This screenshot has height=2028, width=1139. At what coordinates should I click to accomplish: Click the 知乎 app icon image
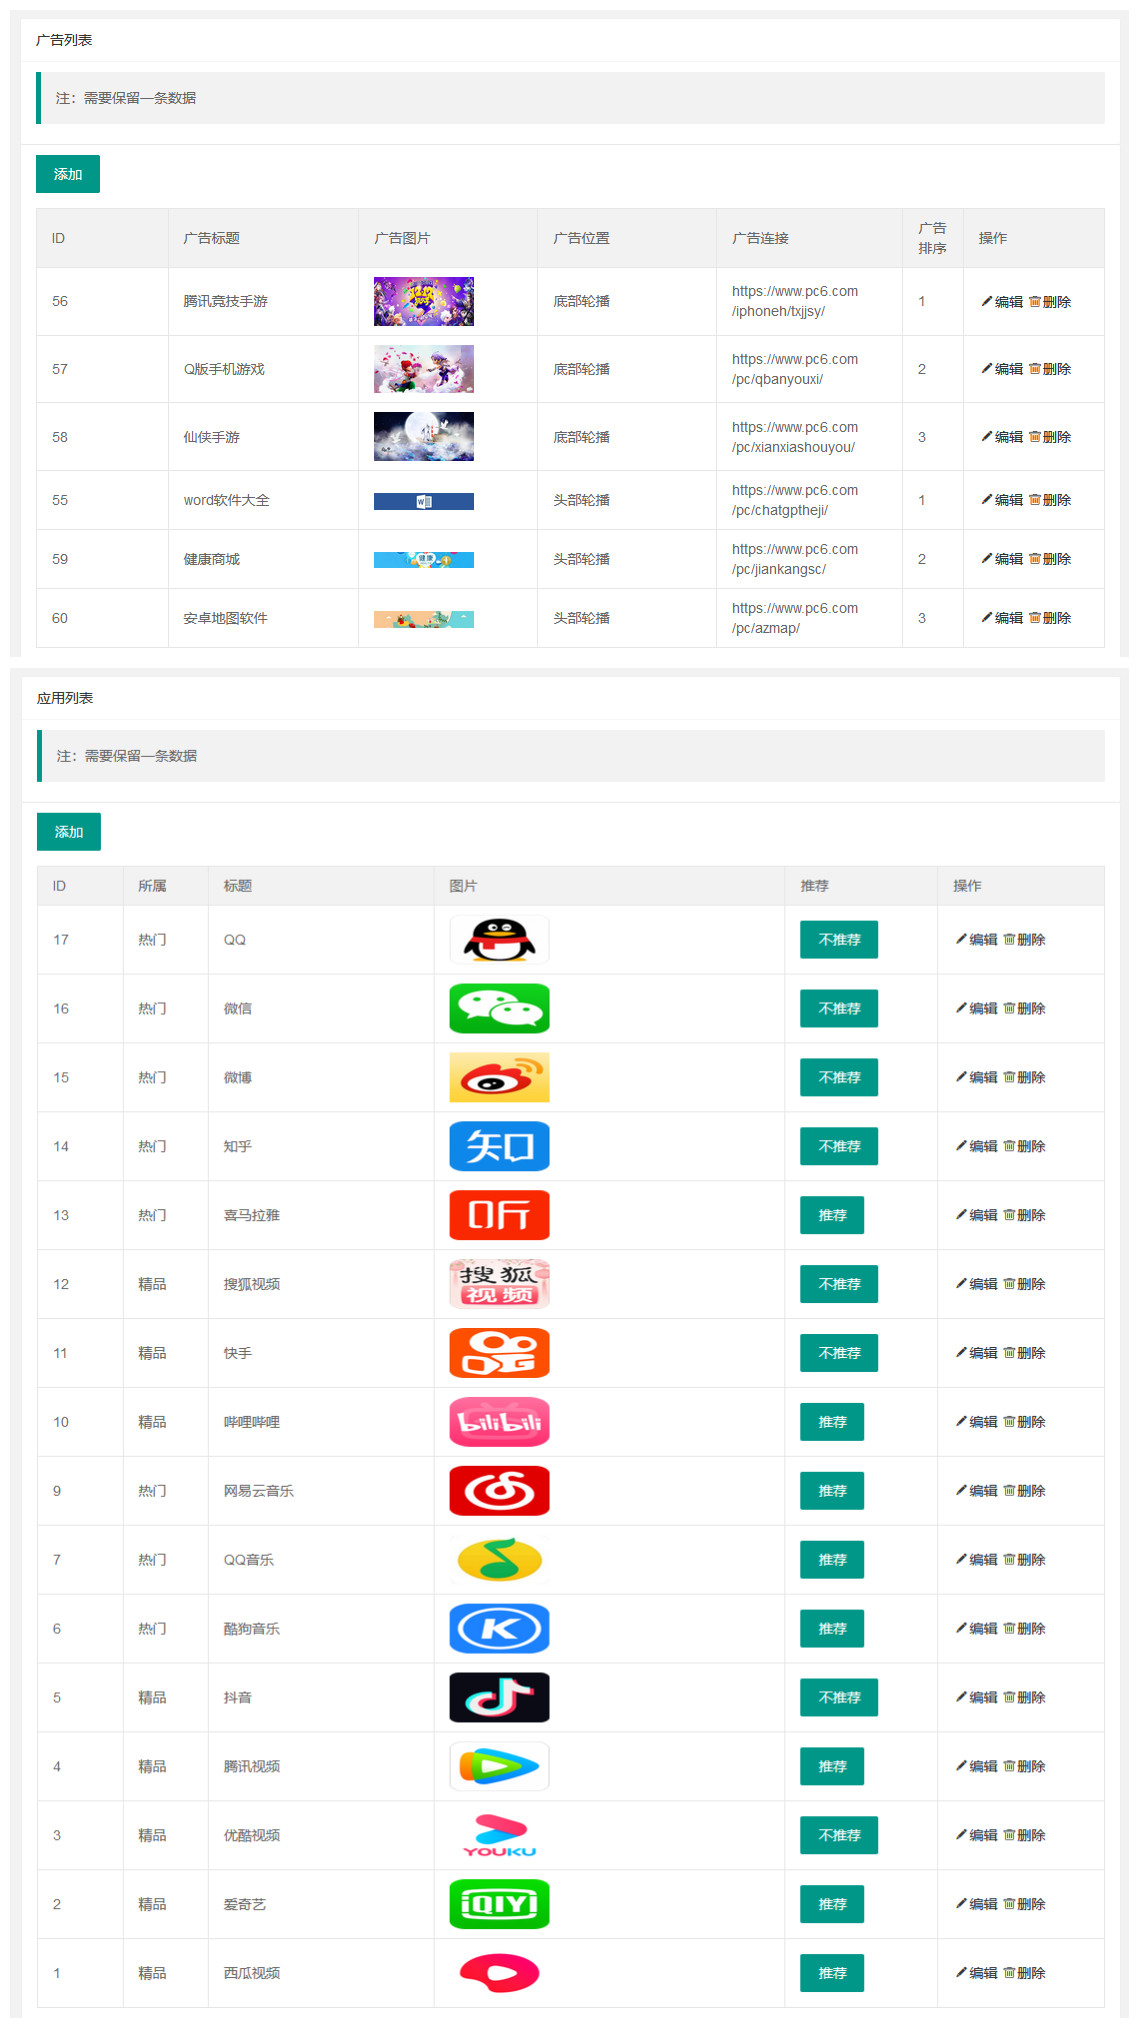click(499, 1147)
